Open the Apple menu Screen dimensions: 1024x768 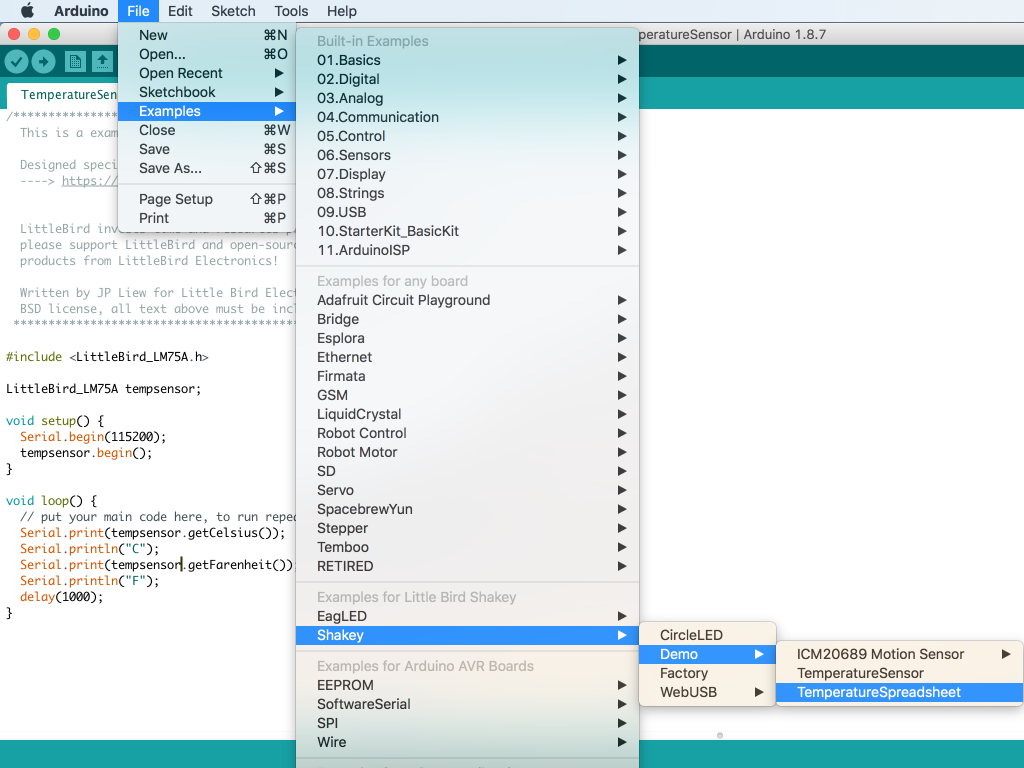coord(27,11)
